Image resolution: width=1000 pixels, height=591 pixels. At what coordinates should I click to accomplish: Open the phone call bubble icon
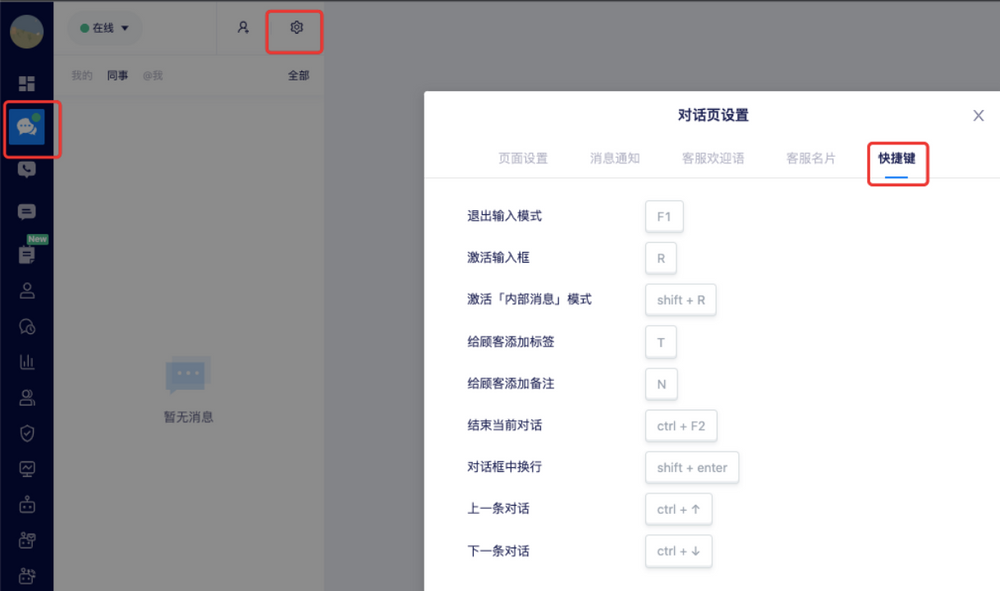click(27, 170)
